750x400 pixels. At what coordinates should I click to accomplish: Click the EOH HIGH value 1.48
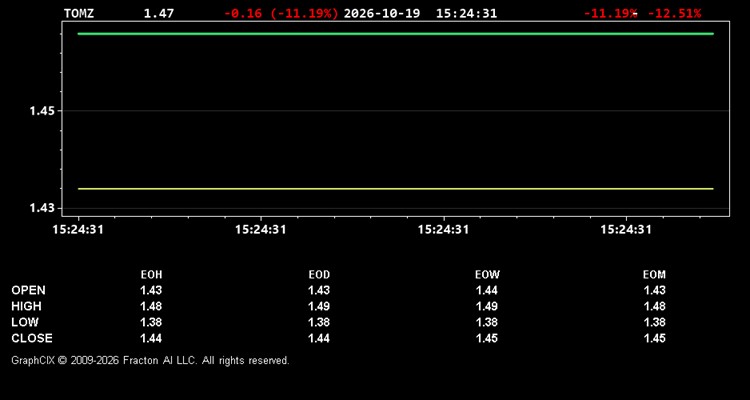(151, 306)
